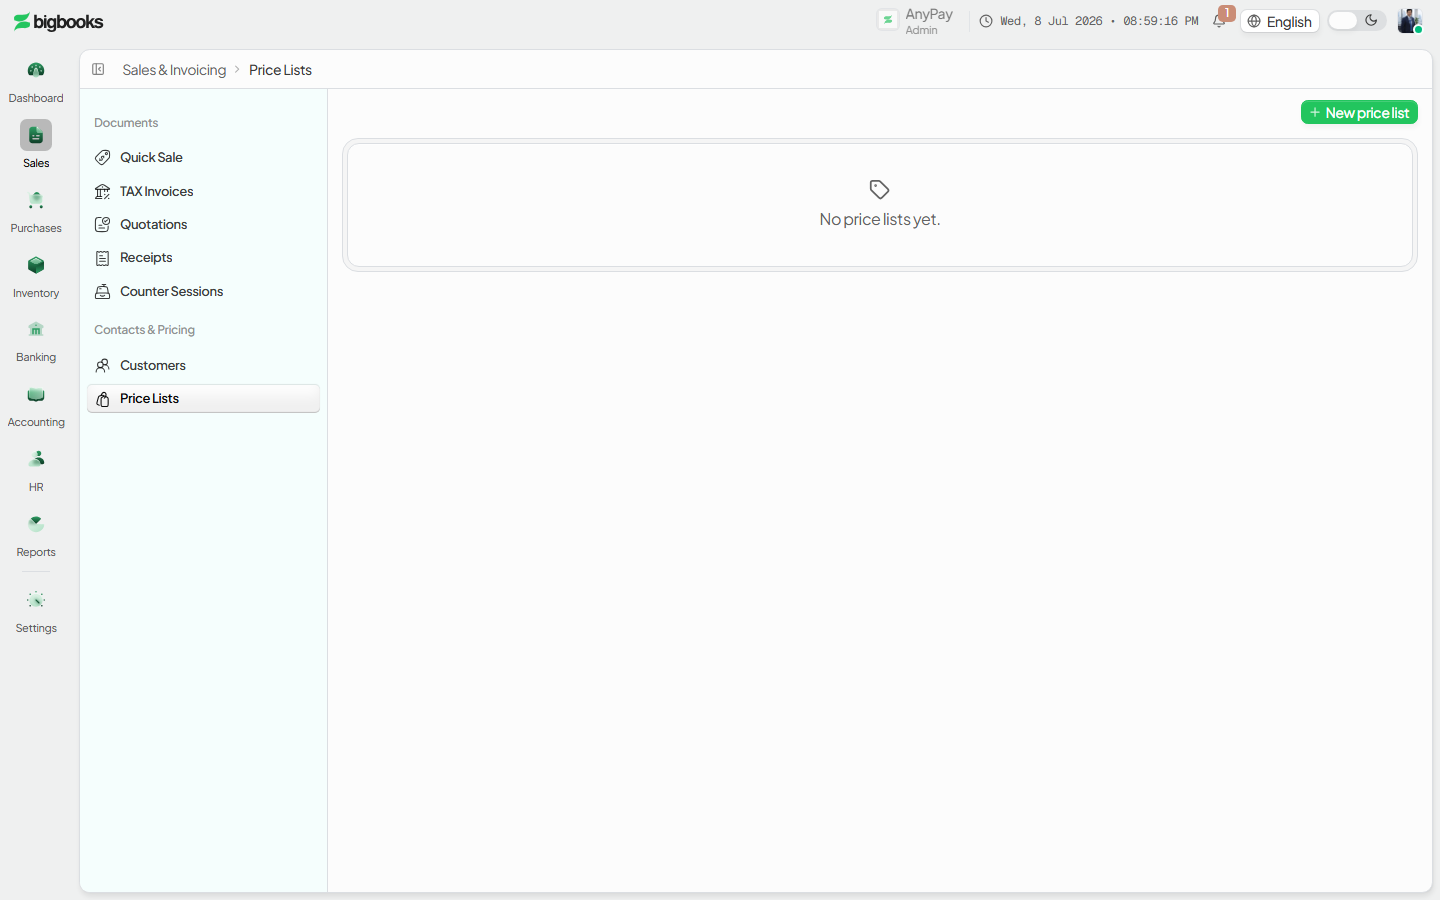Open the Accounting module icon

pyautogui.click(x=36, y=395)
